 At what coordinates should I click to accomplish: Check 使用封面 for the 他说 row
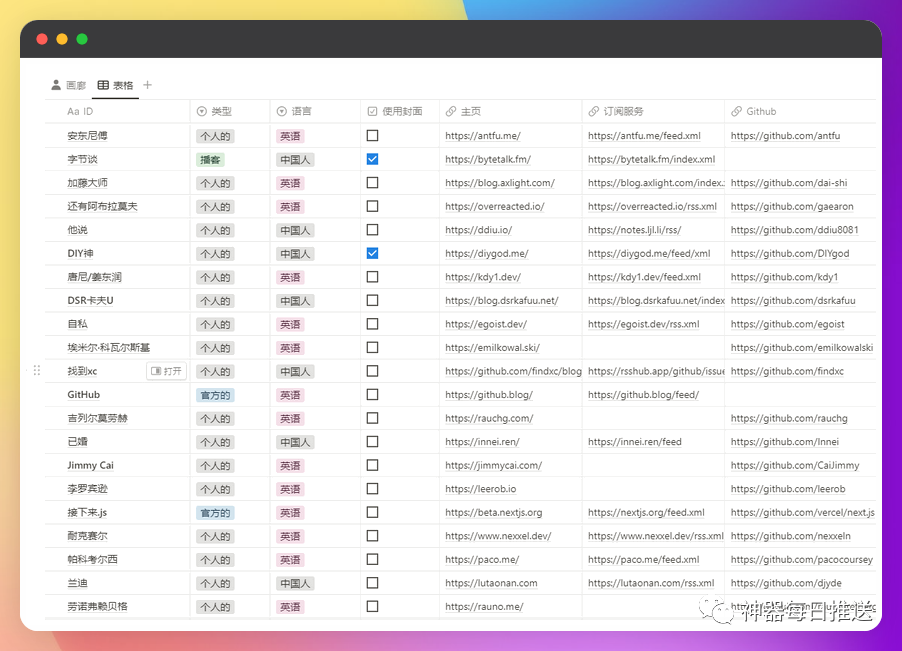coord(372,229)
